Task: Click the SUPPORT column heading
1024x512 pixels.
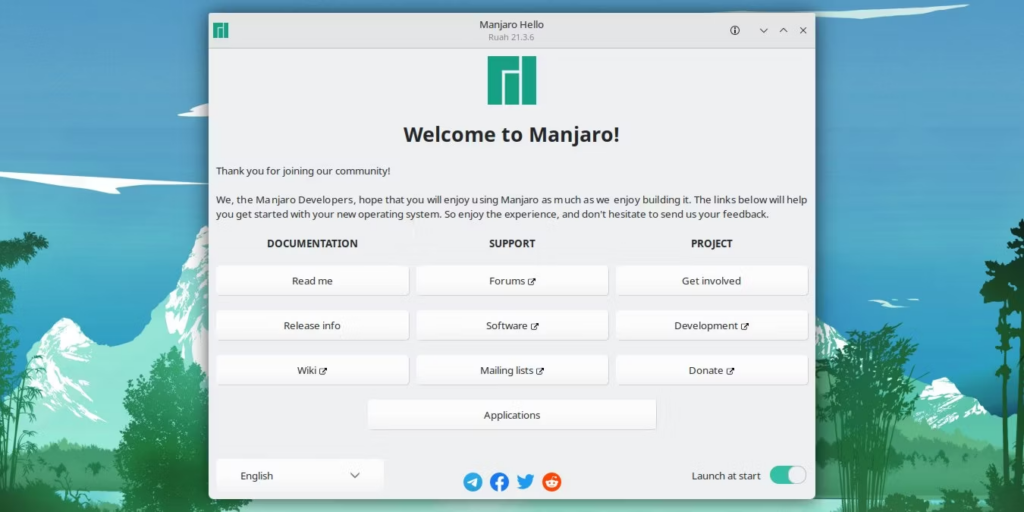Action: [512, 244]
